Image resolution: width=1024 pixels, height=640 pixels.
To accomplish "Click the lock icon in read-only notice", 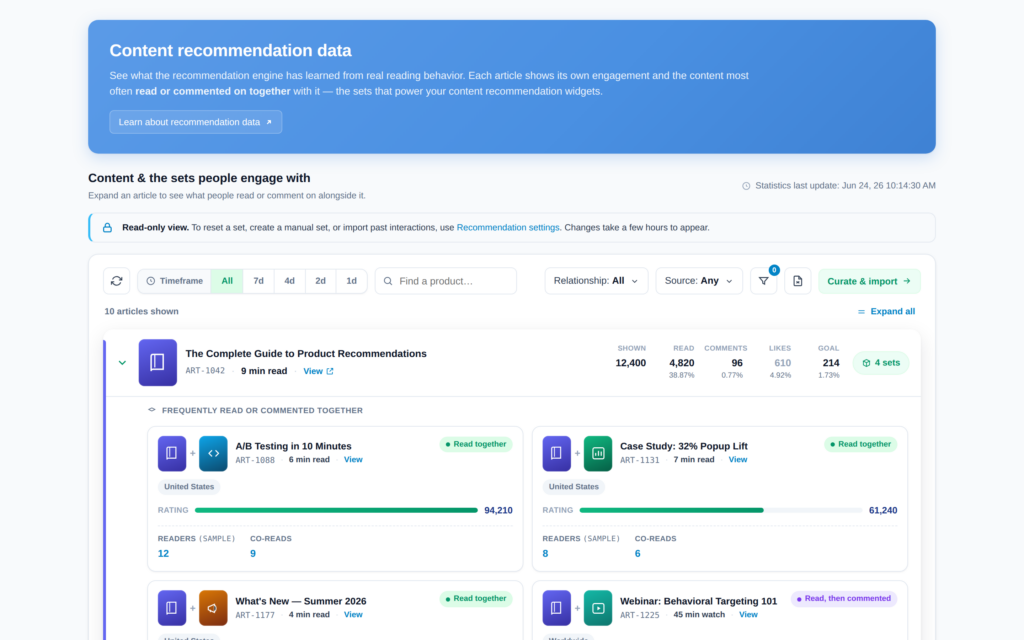I will coord(107,228).
